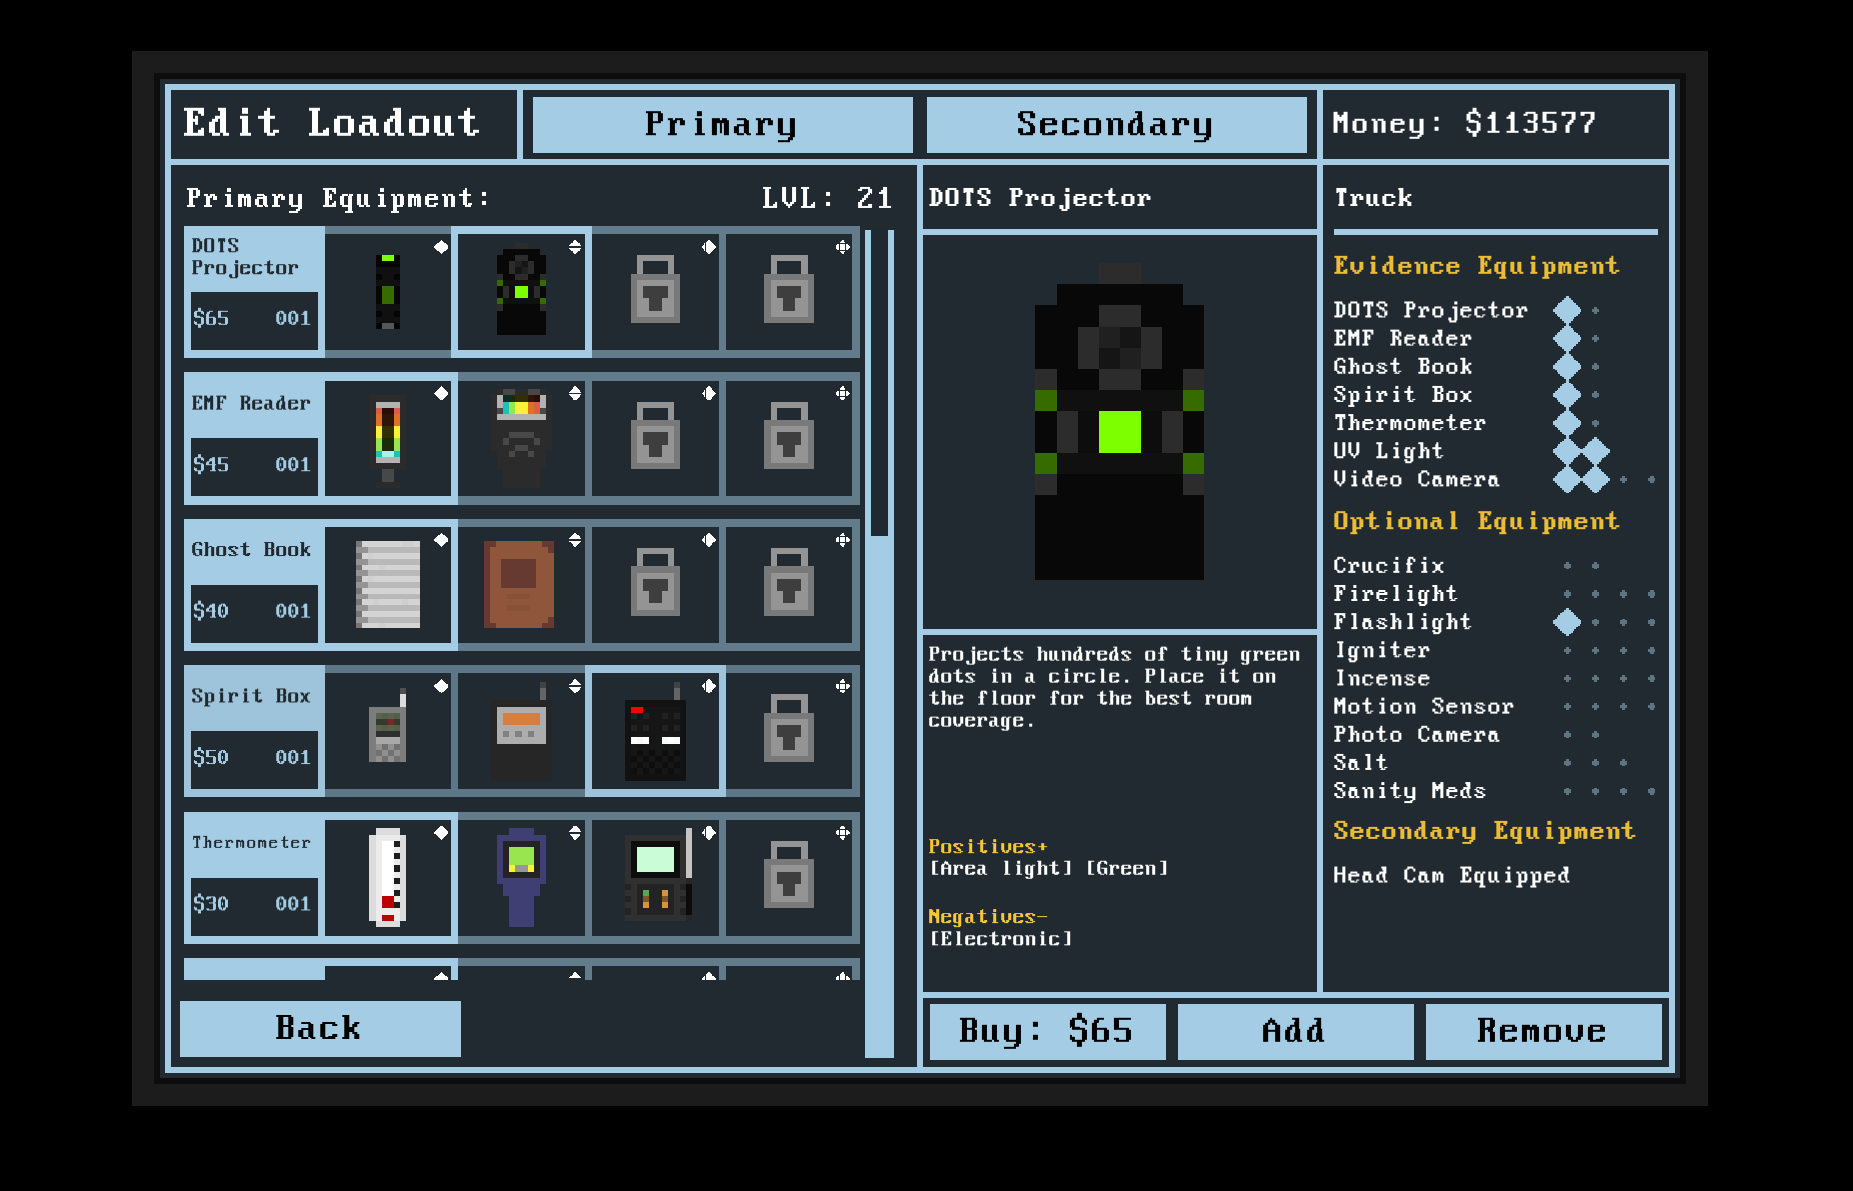Image resolution: width=1853 pixels, height=1191 pixels.
Task: Click the locked tier 3 Ghost Book slot
Action: point(655,584)
